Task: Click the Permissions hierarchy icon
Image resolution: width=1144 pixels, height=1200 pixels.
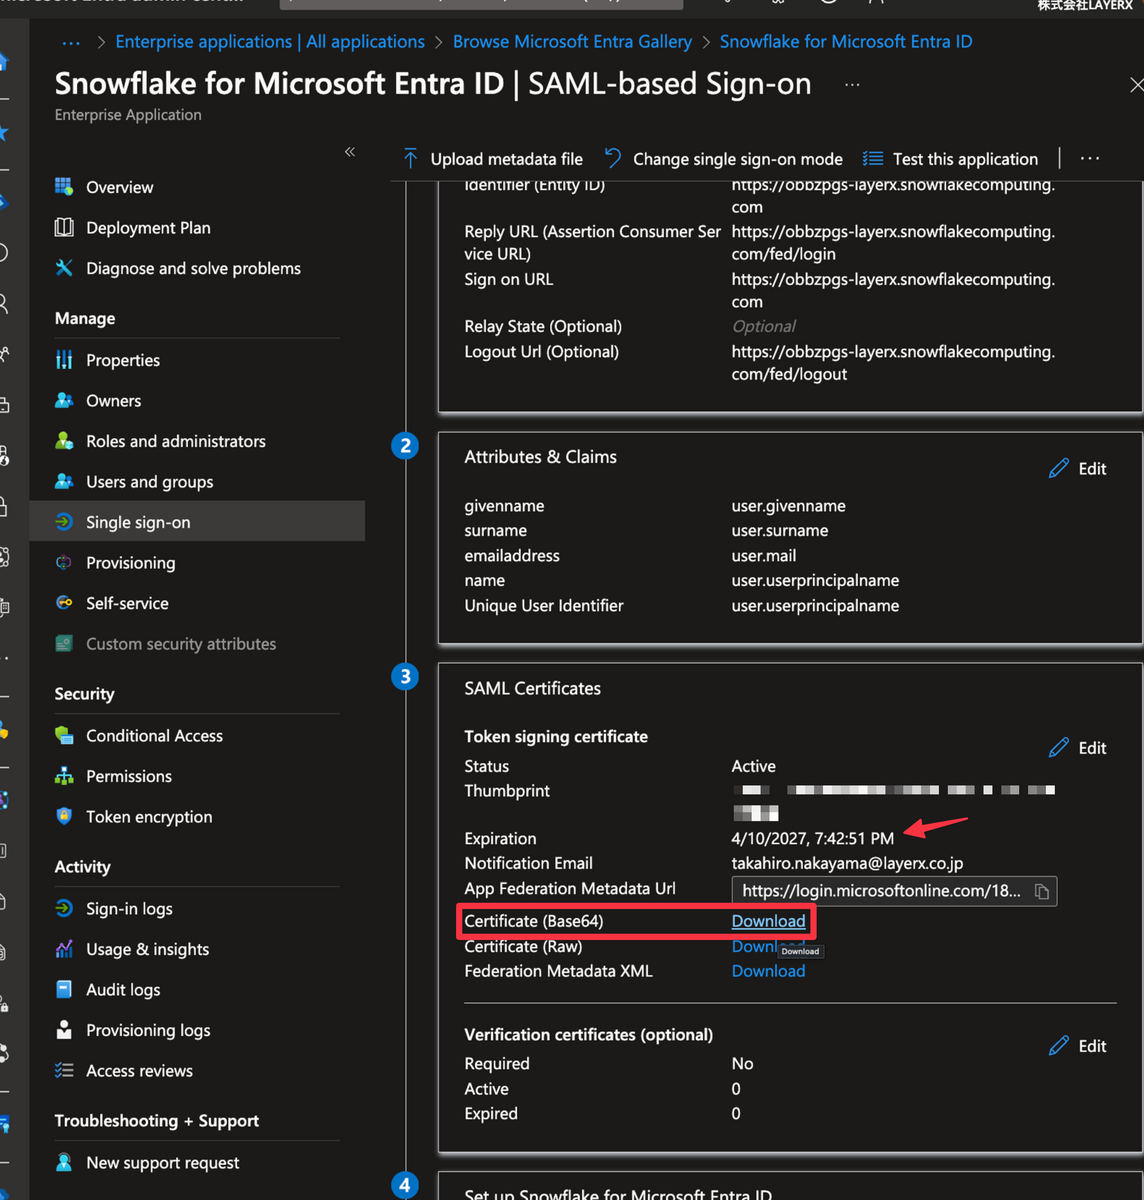Action: [x=64, y=776]
